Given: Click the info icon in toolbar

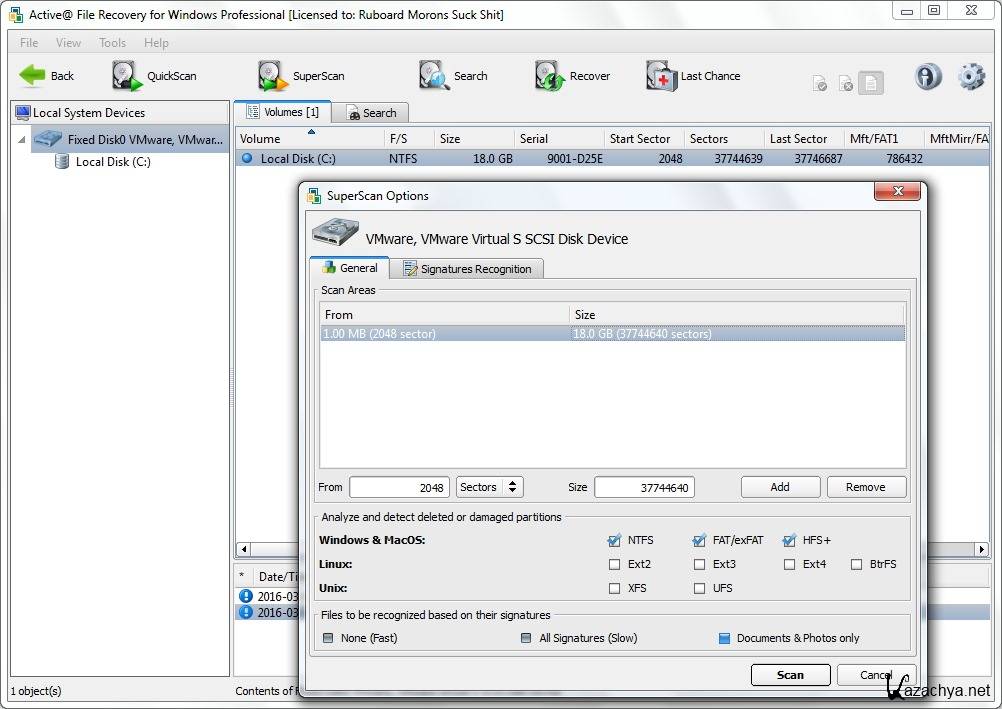Looking at the screenshot, I should (928, 77).
